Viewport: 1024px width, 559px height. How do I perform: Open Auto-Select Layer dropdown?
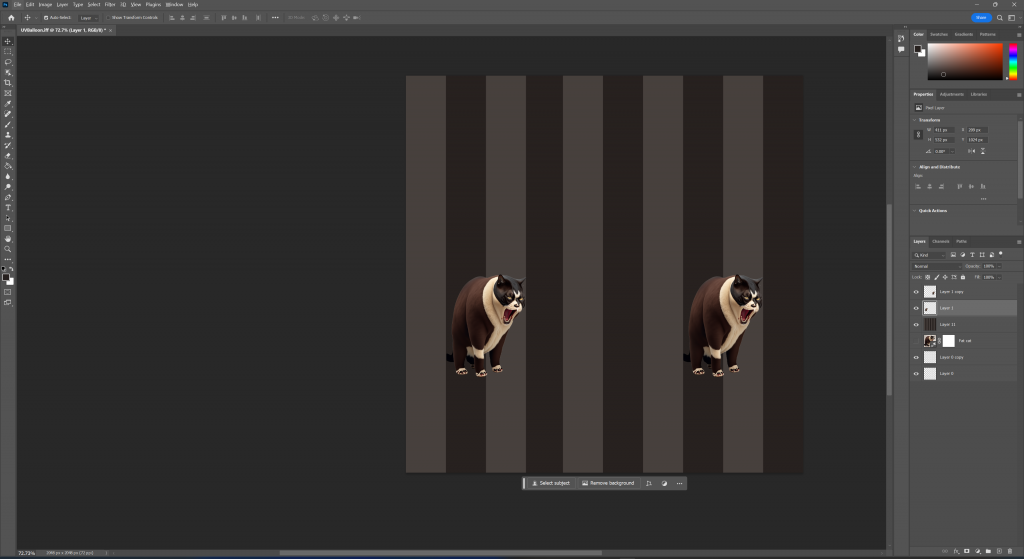(89, 18)
